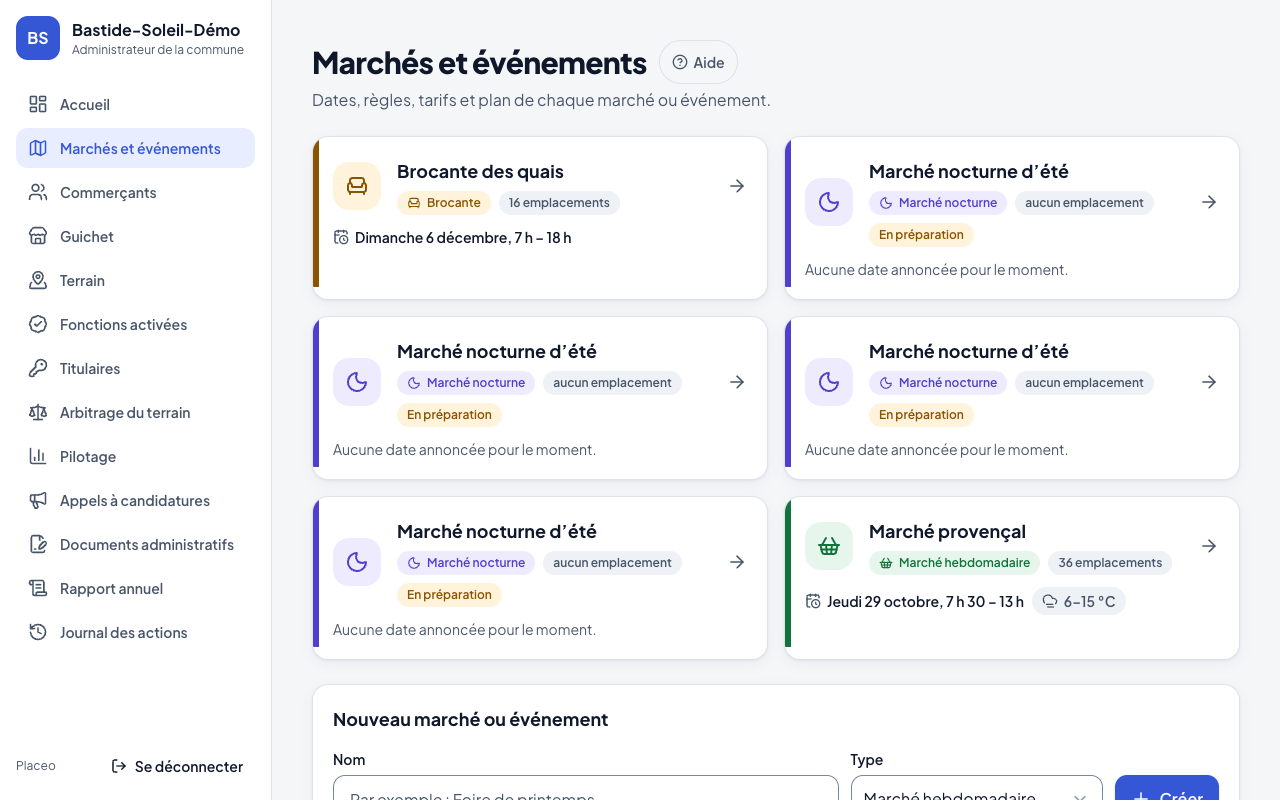Click the Journal des actions history icon
1280x800 pixels.
pos(38,632)
